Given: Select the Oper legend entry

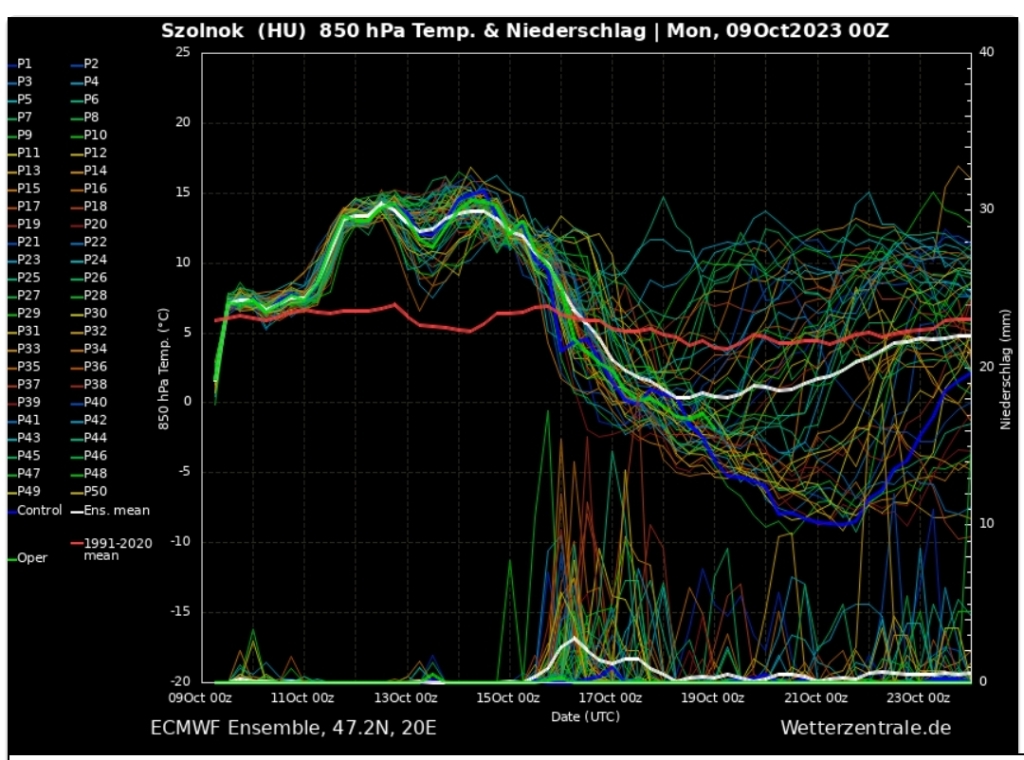Looking at the screenshot, I should click(x=32, y=558).
